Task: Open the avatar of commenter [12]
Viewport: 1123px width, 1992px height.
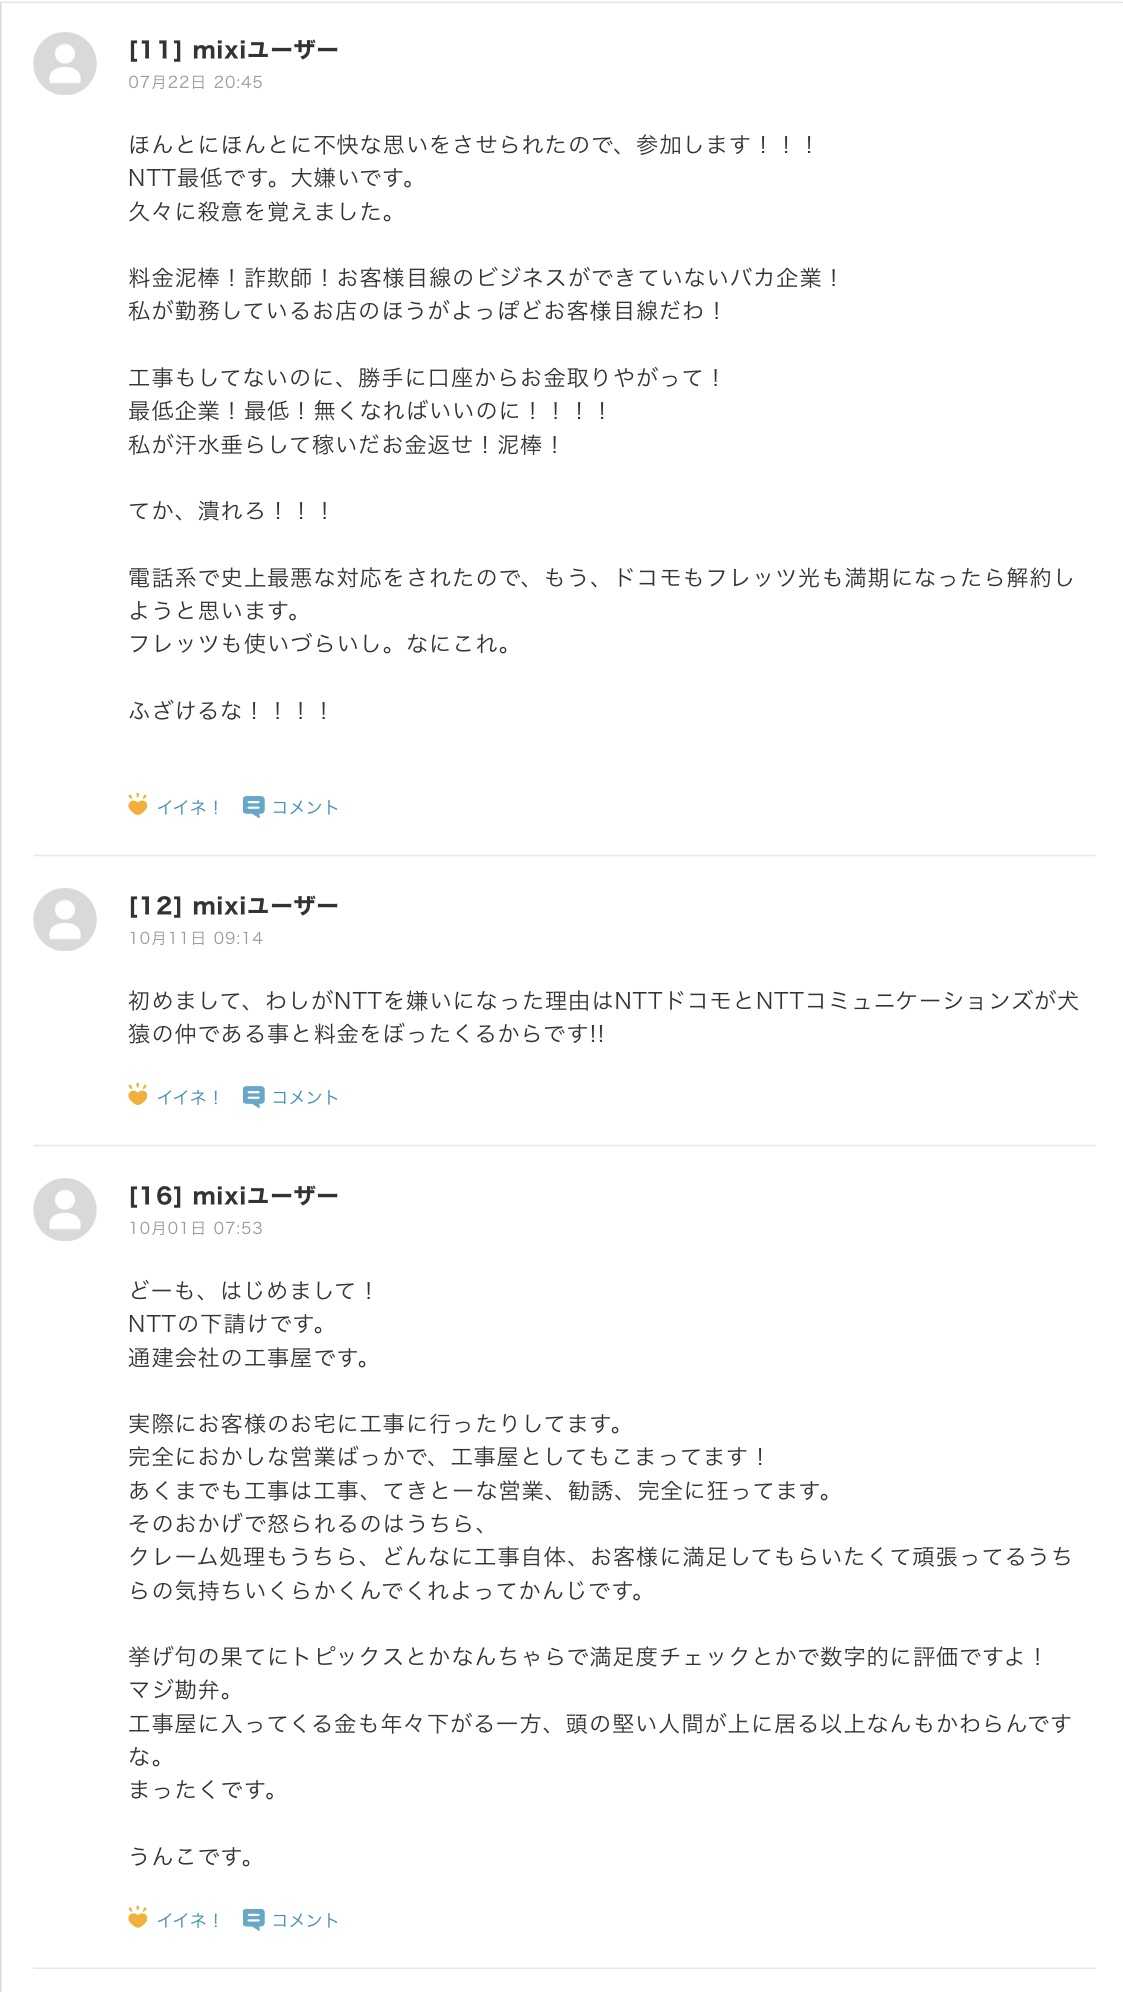Action: coord(65,919)
